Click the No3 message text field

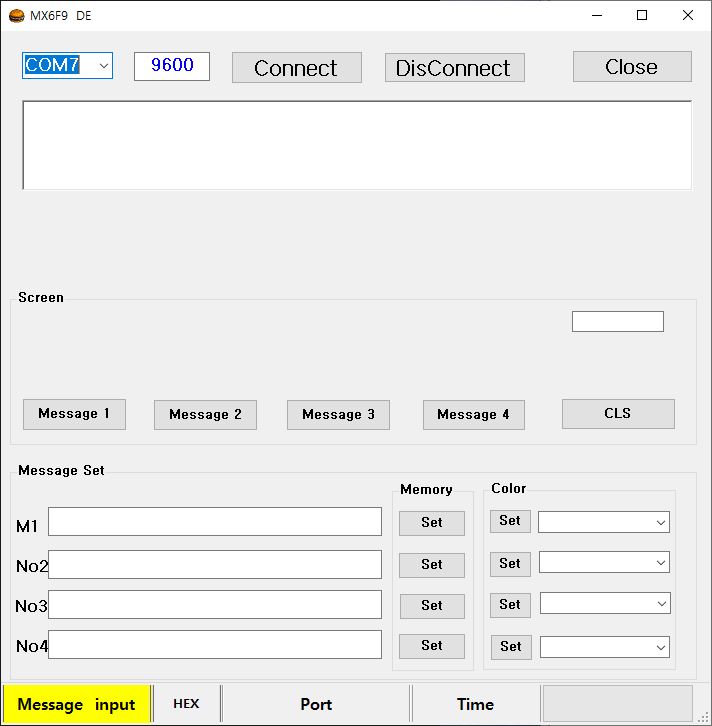pos(215,605)
